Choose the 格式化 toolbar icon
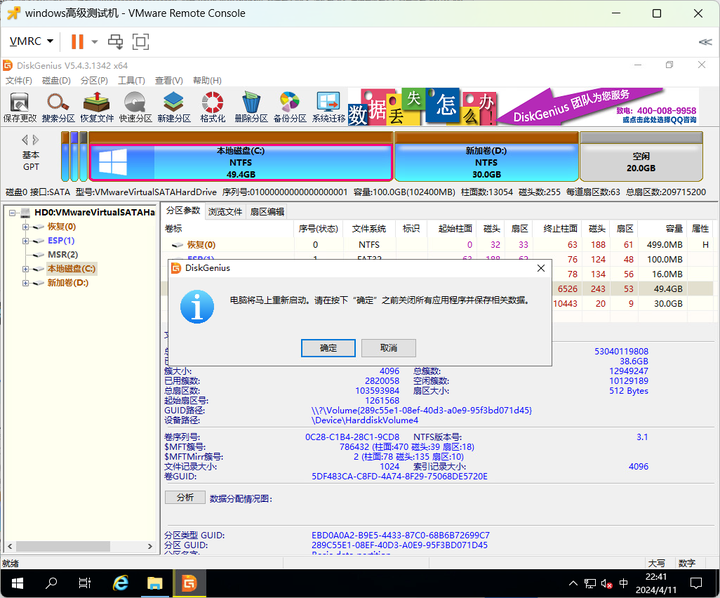720x598 pixels. pos(213,107)
